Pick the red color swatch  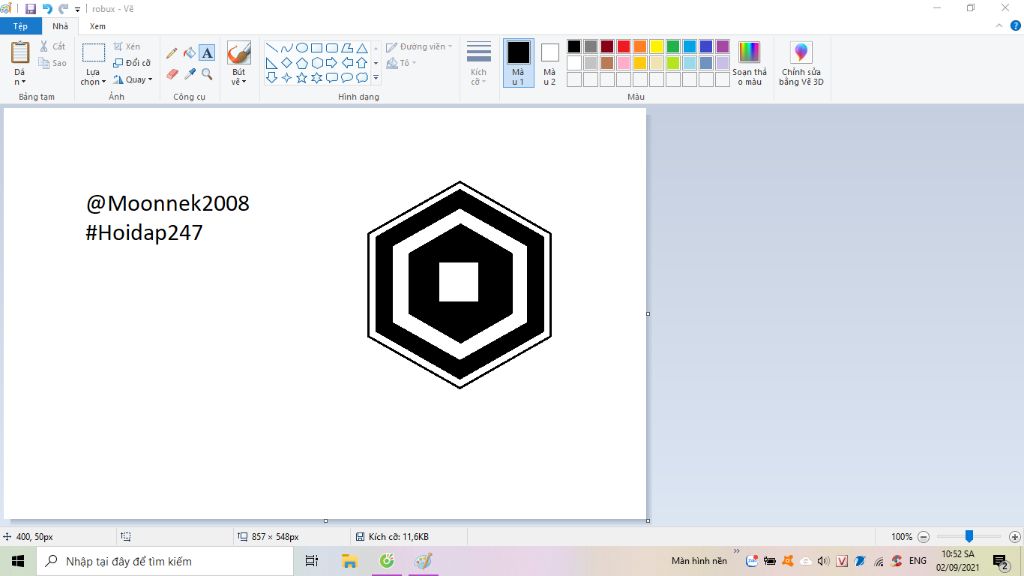624,46
